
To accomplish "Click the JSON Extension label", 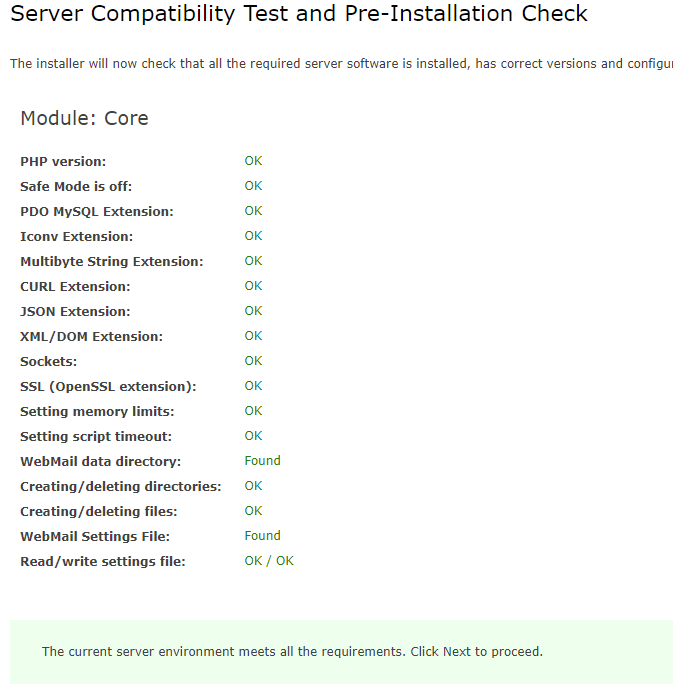I will pyautogui.click(x=75, y=311).
